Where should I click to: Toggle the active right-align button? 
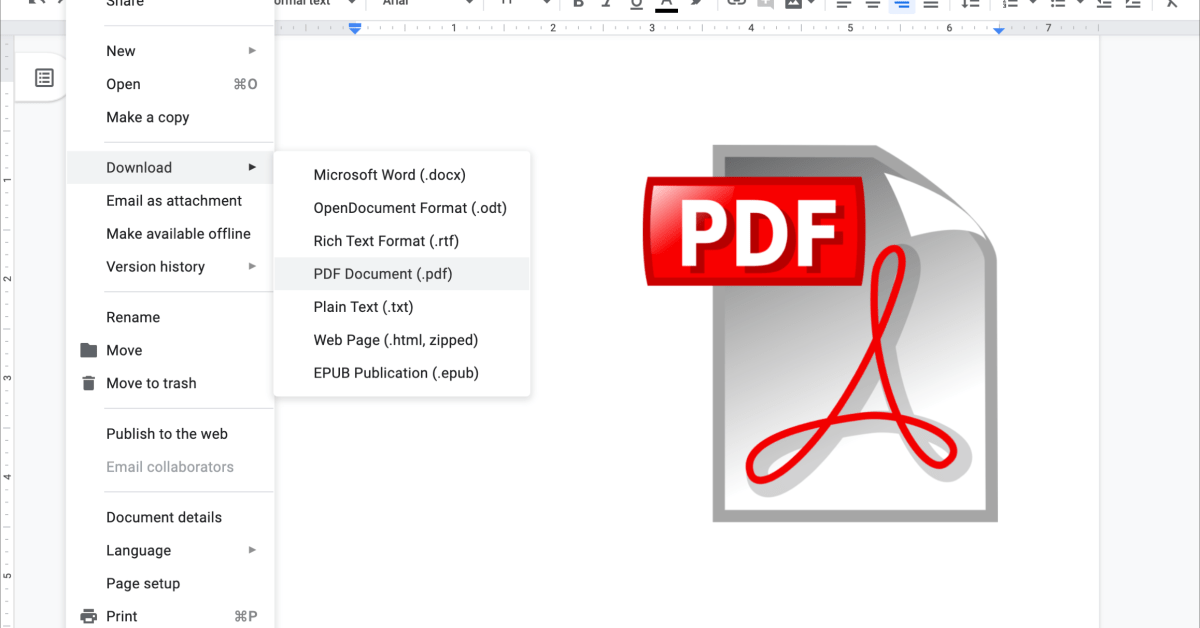coord(902,4)
